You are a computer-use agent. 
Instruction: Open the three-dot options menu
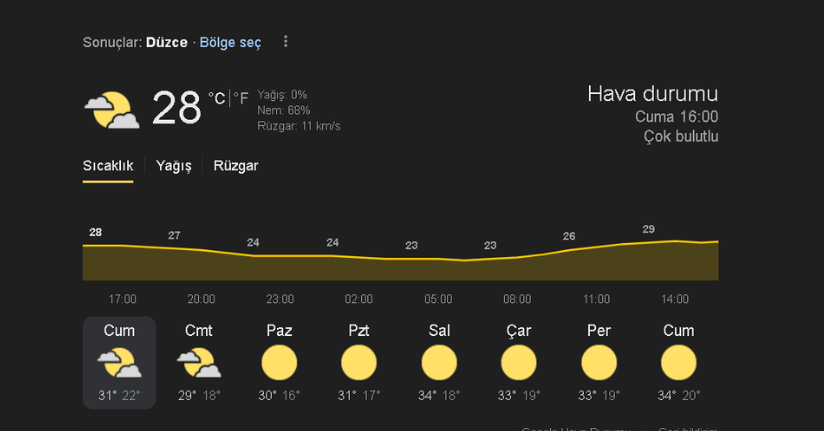285,42
